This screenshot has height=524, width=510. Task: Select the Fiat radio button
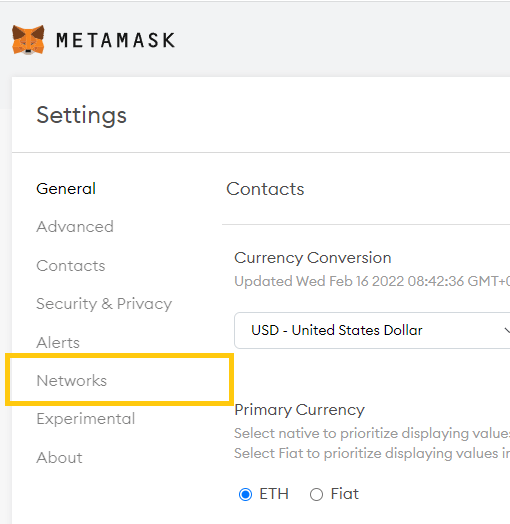pyautogui.click(x=316, y=494)
